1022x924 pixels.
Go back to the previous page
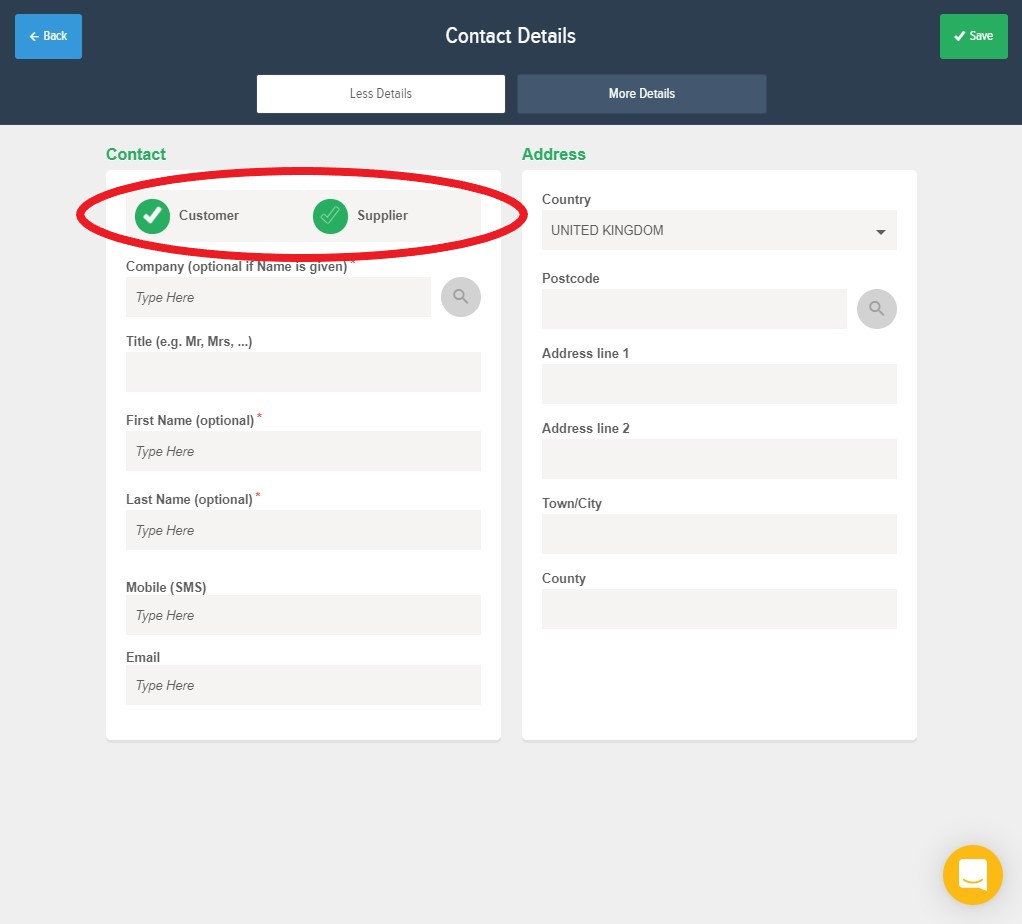pos(48,36)
